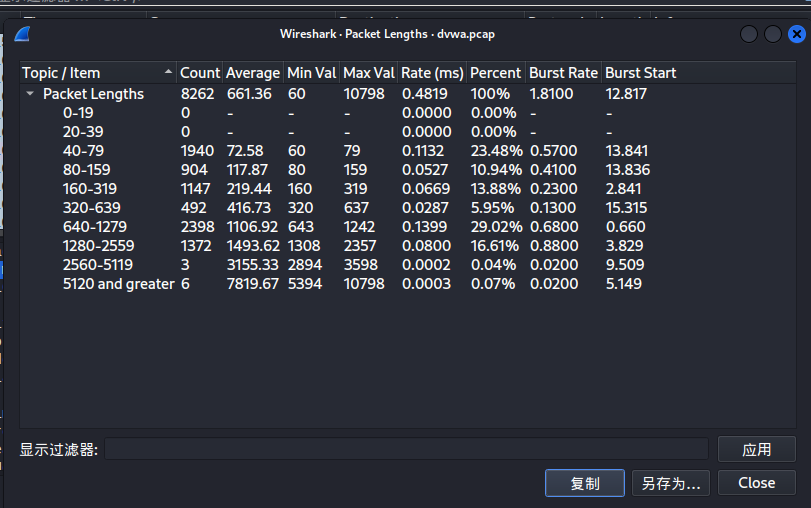Select the 160-319 length row
Image resolution: width=811 pixels, height=508 pixels.
pyautogui.click(x=408, y=189)
